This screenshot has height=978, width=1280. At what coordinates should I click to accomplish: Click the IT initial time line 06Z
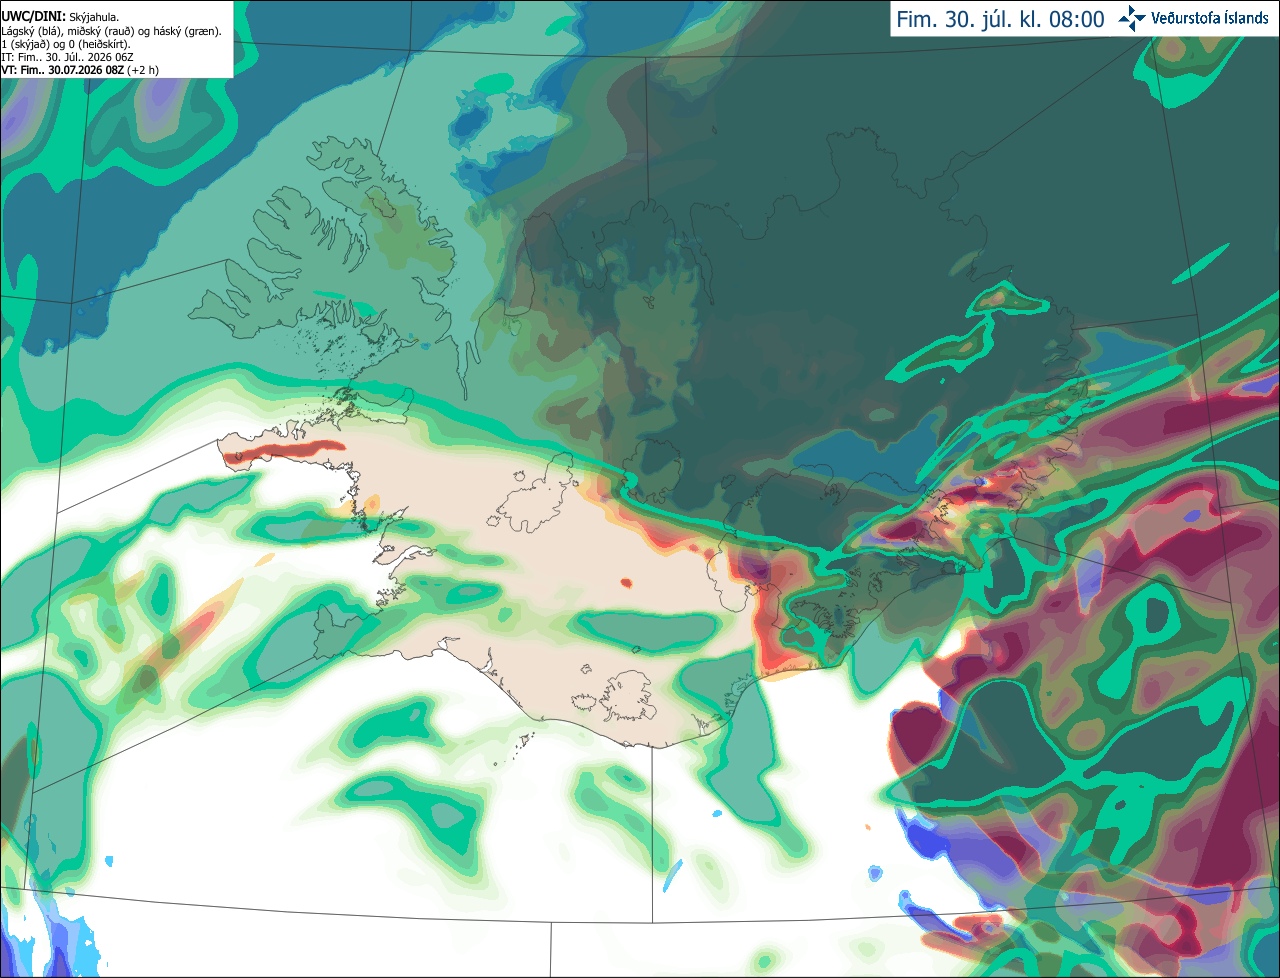click(x=67, y=57)
